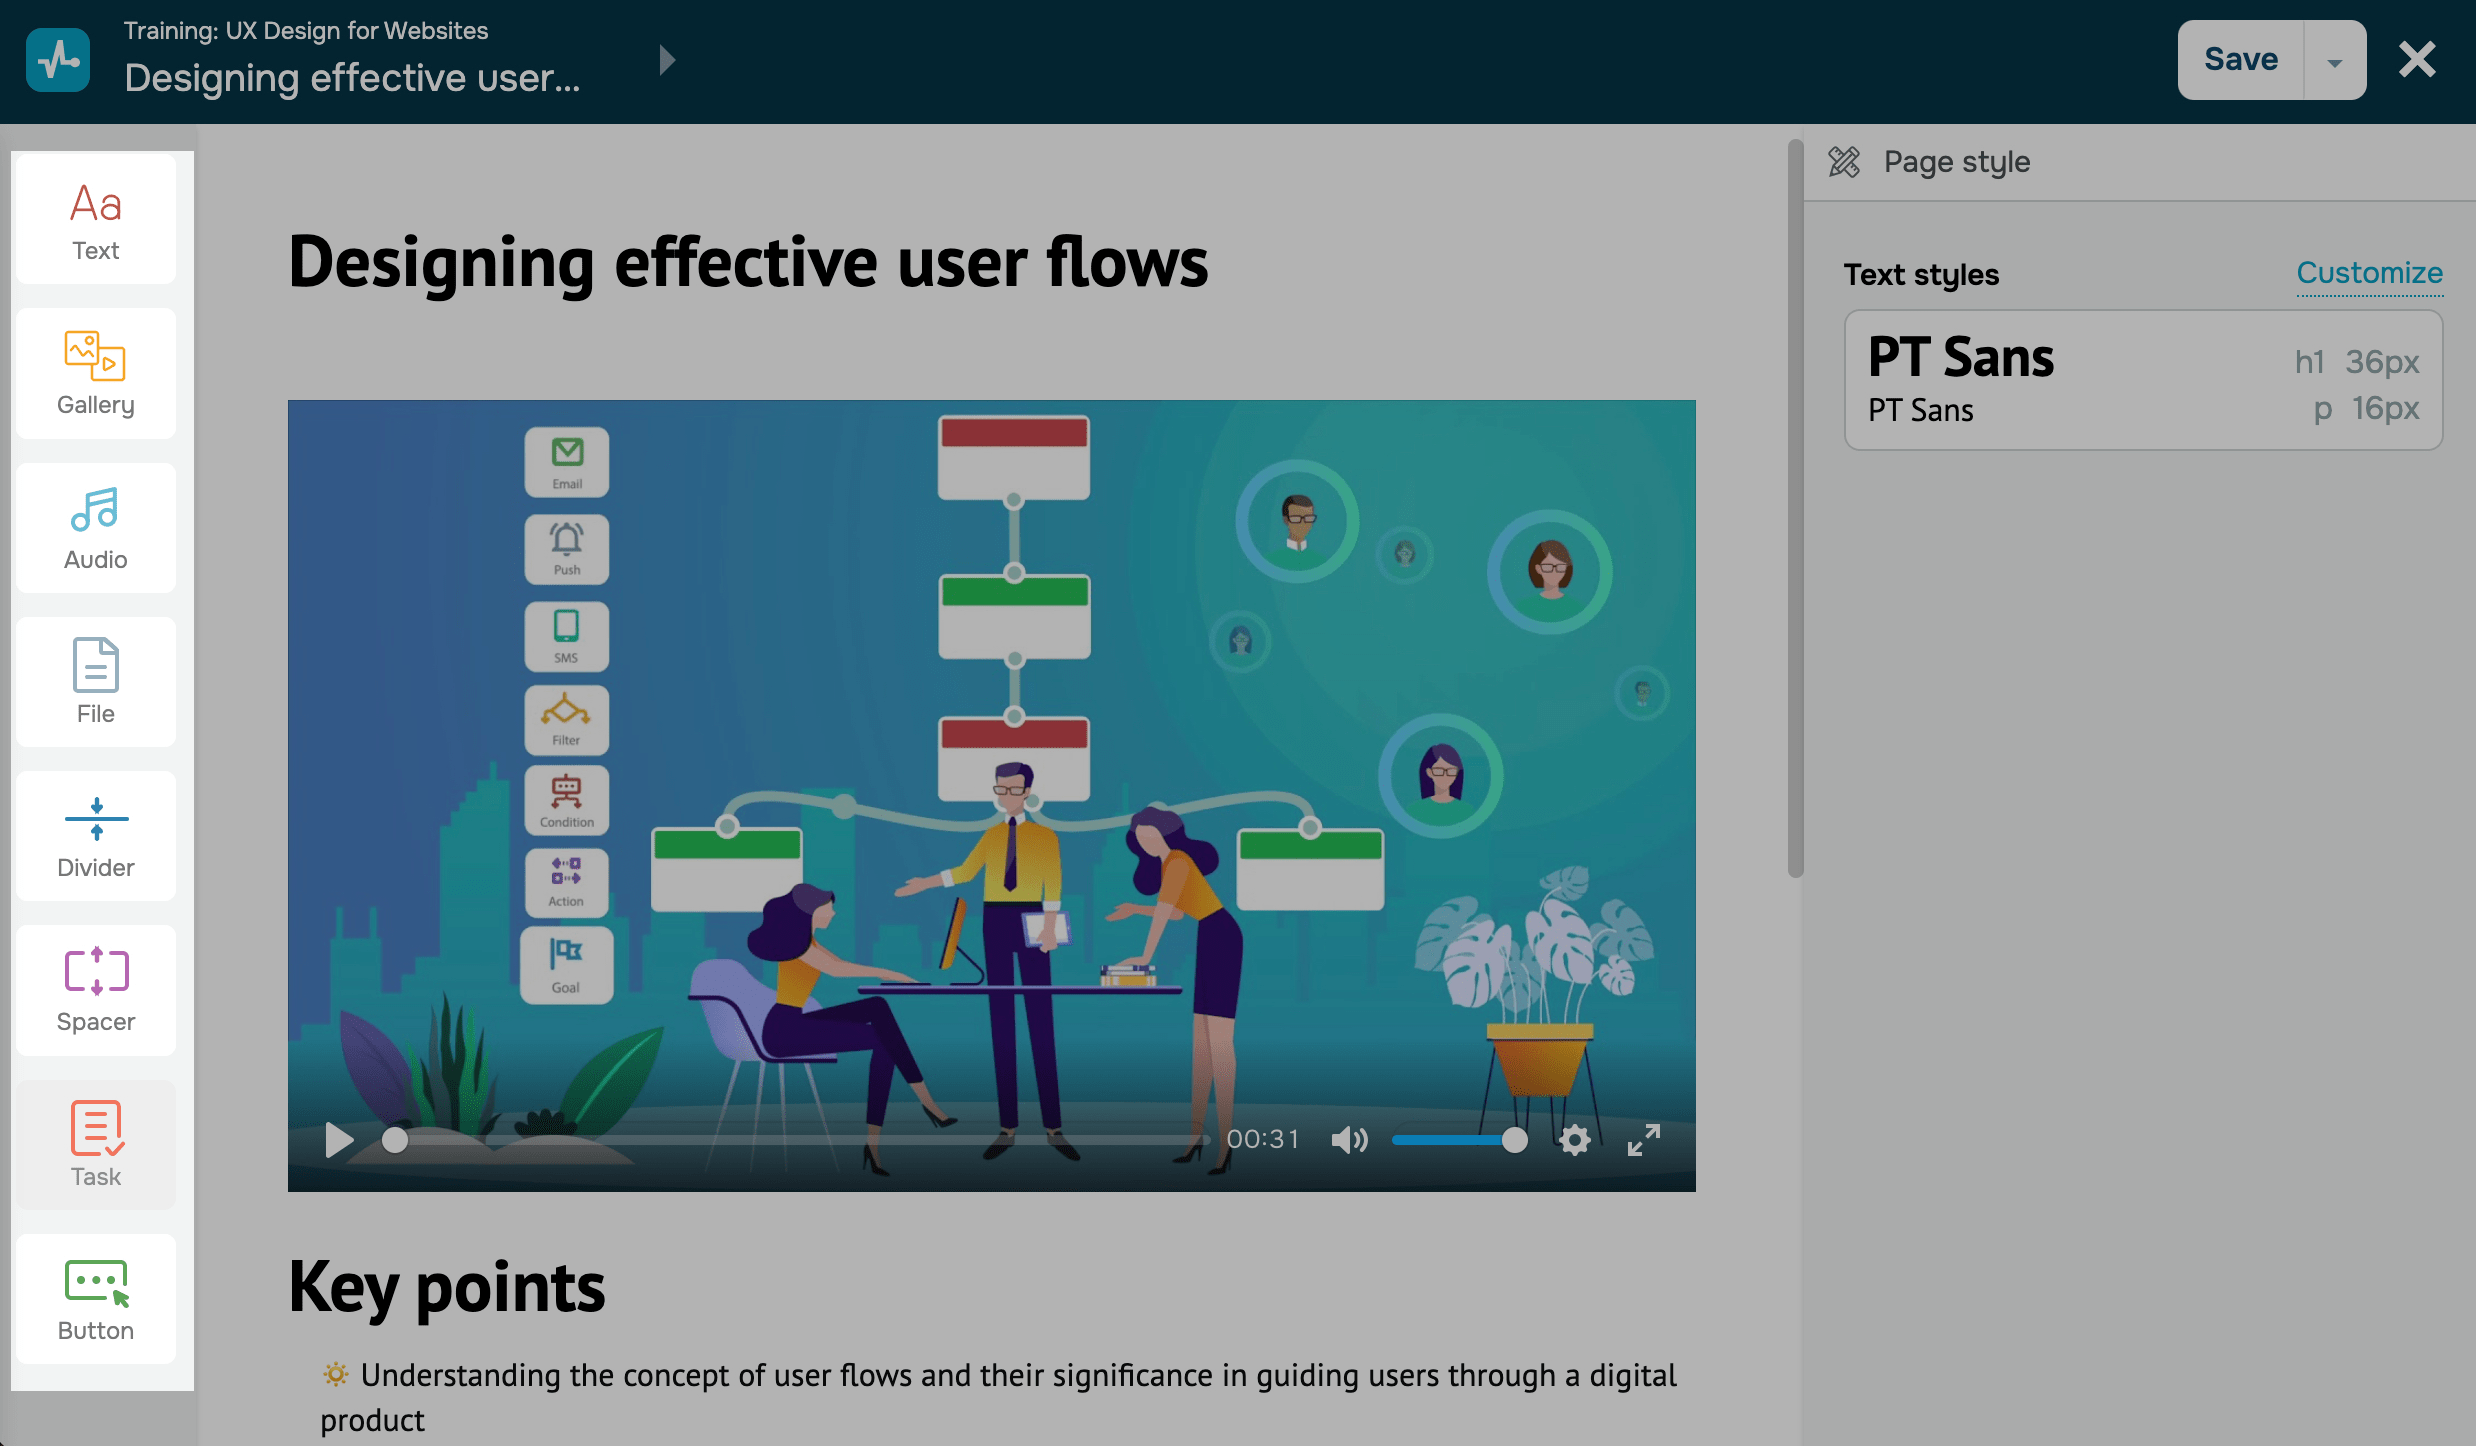
Task: Click the Save button
Action: coord(2241,60)
